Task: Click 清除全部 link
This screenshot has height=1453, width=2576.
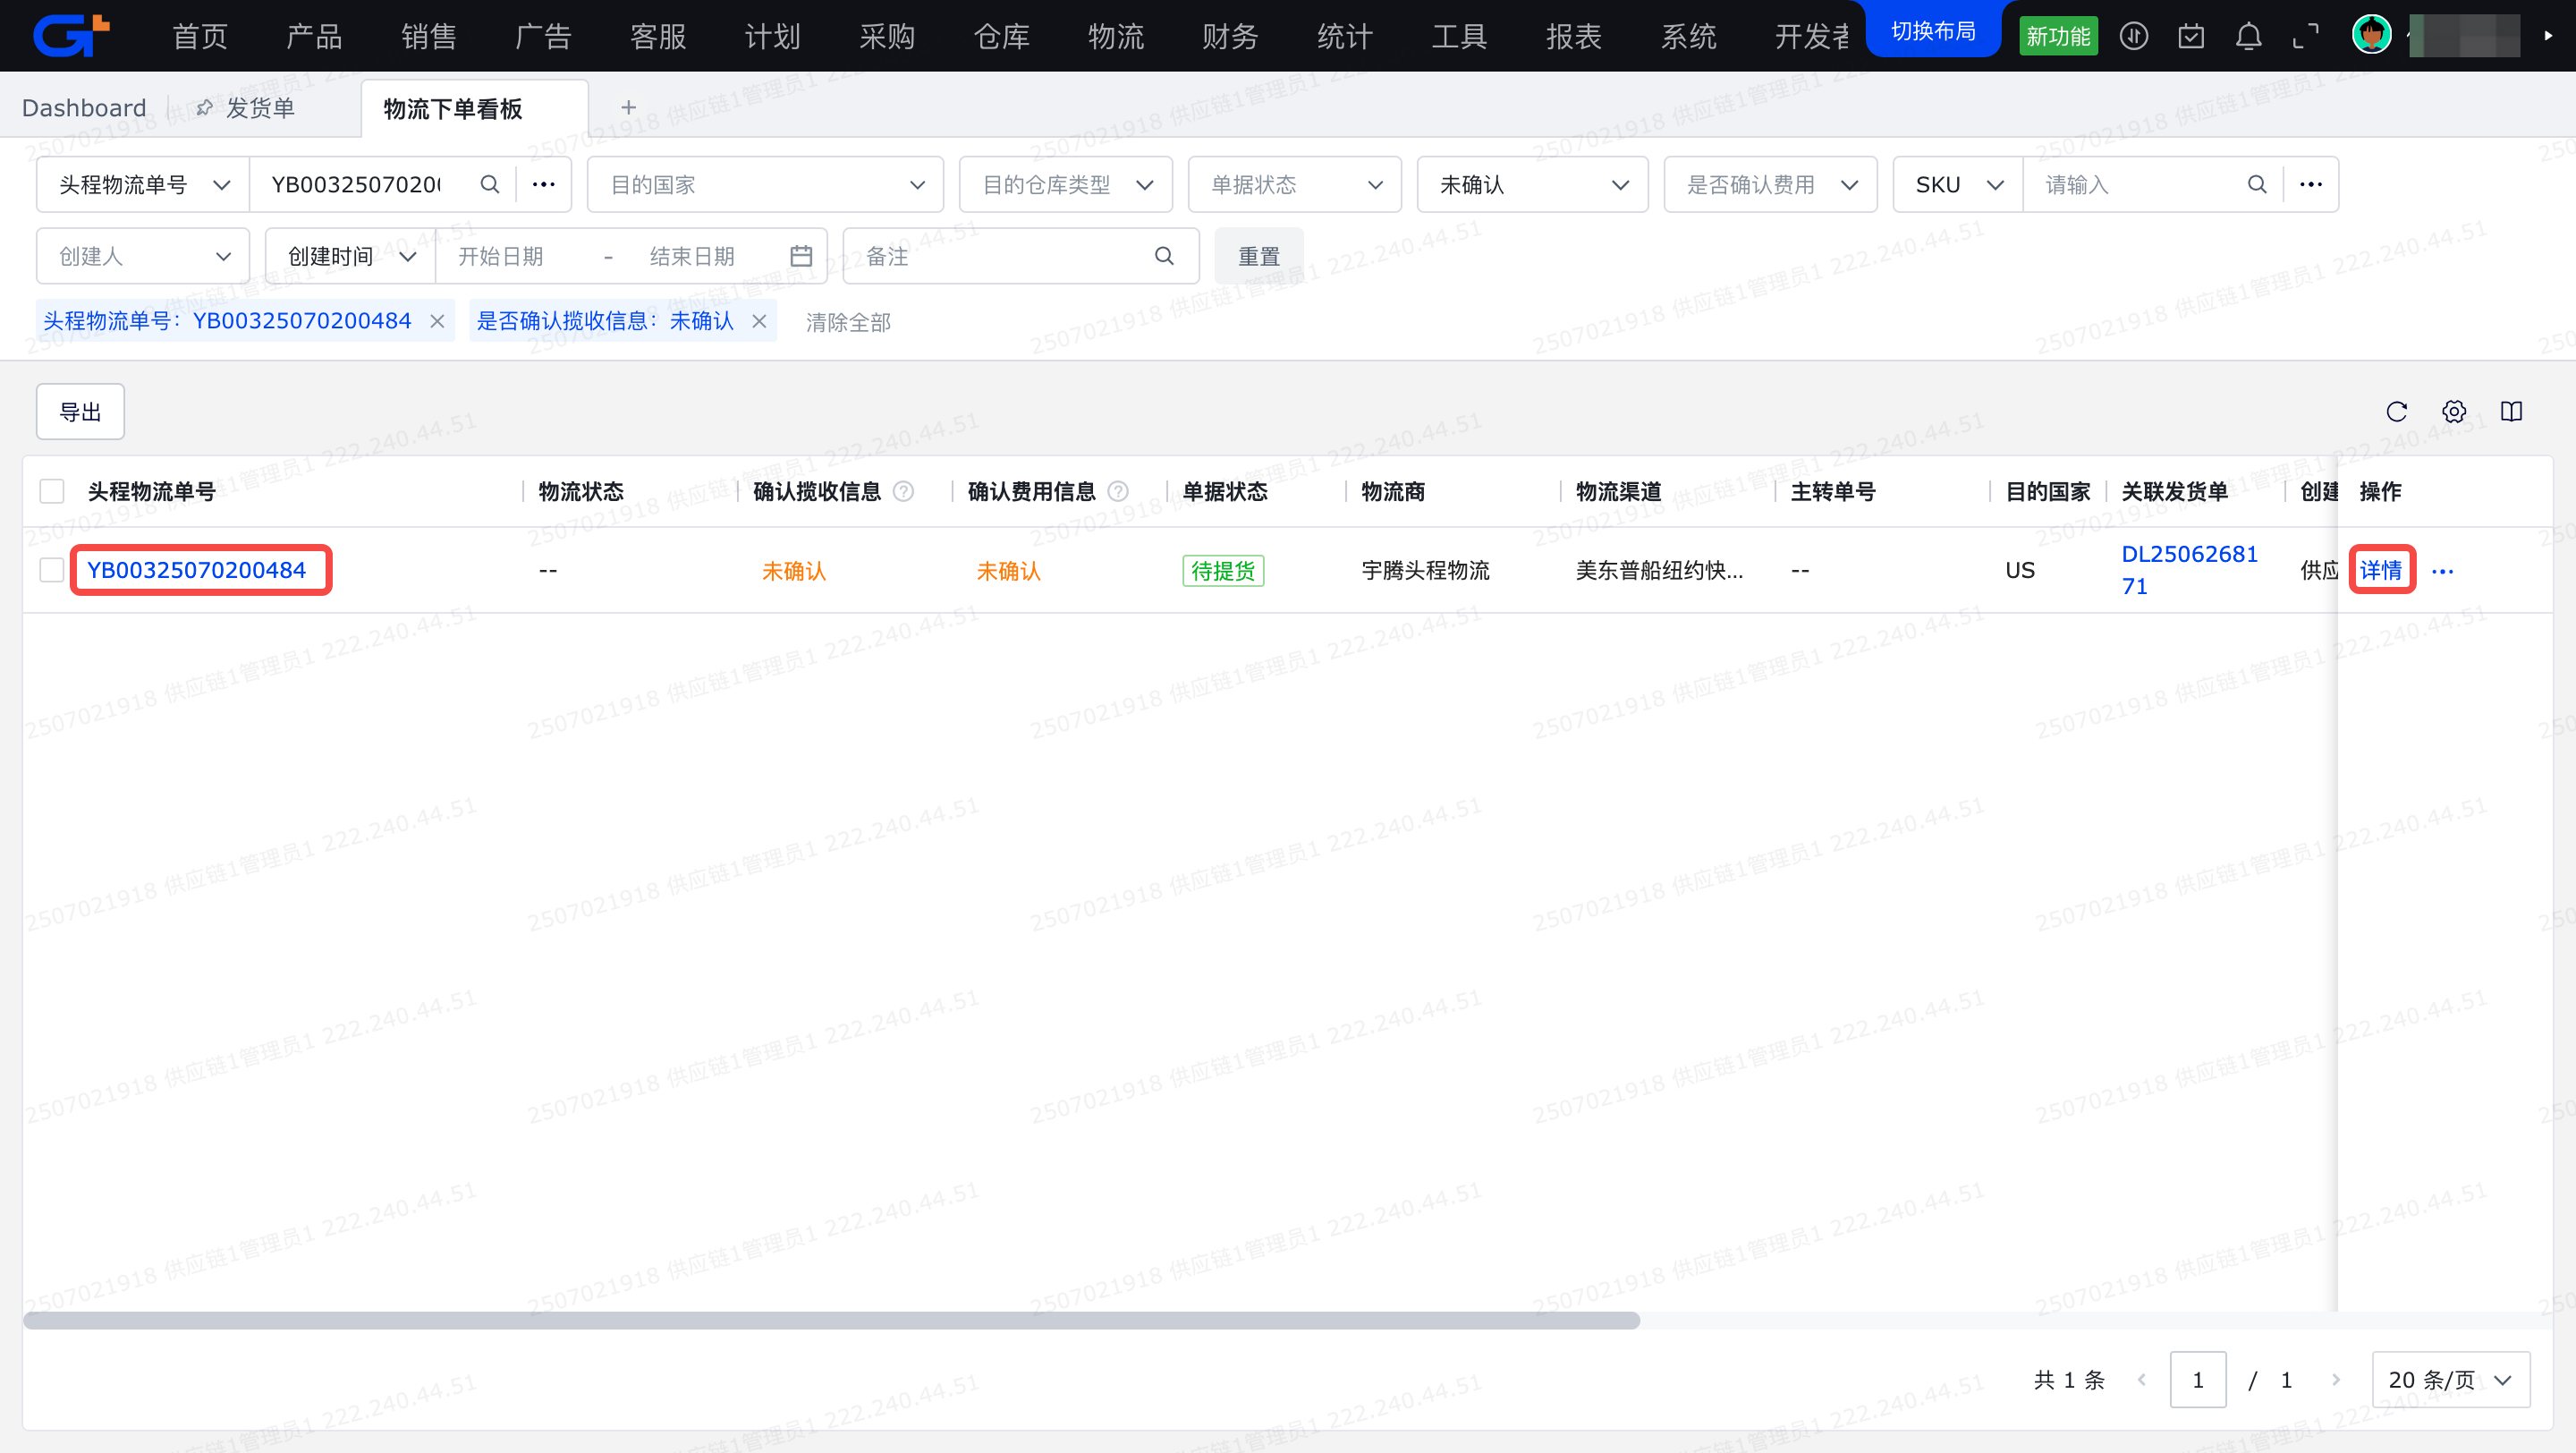Action: coord(848,322)
